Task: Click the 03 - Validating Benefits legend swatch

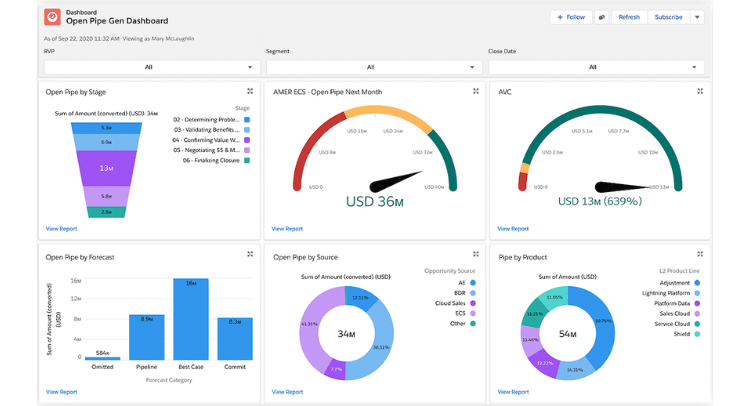Action: (247, 130)
